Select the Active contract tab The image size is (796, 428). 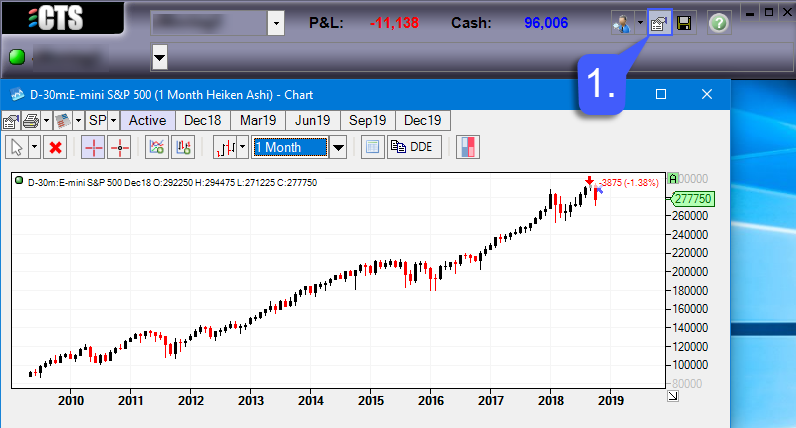tap(147, 120)
